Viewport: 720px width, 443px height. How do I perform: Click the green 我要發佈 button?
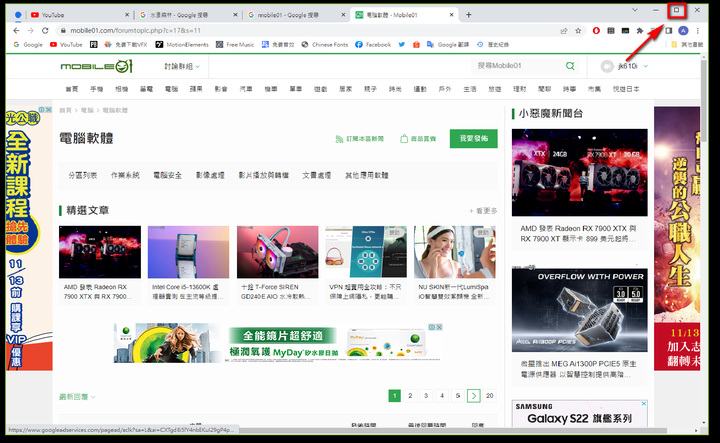click(473, 138)
